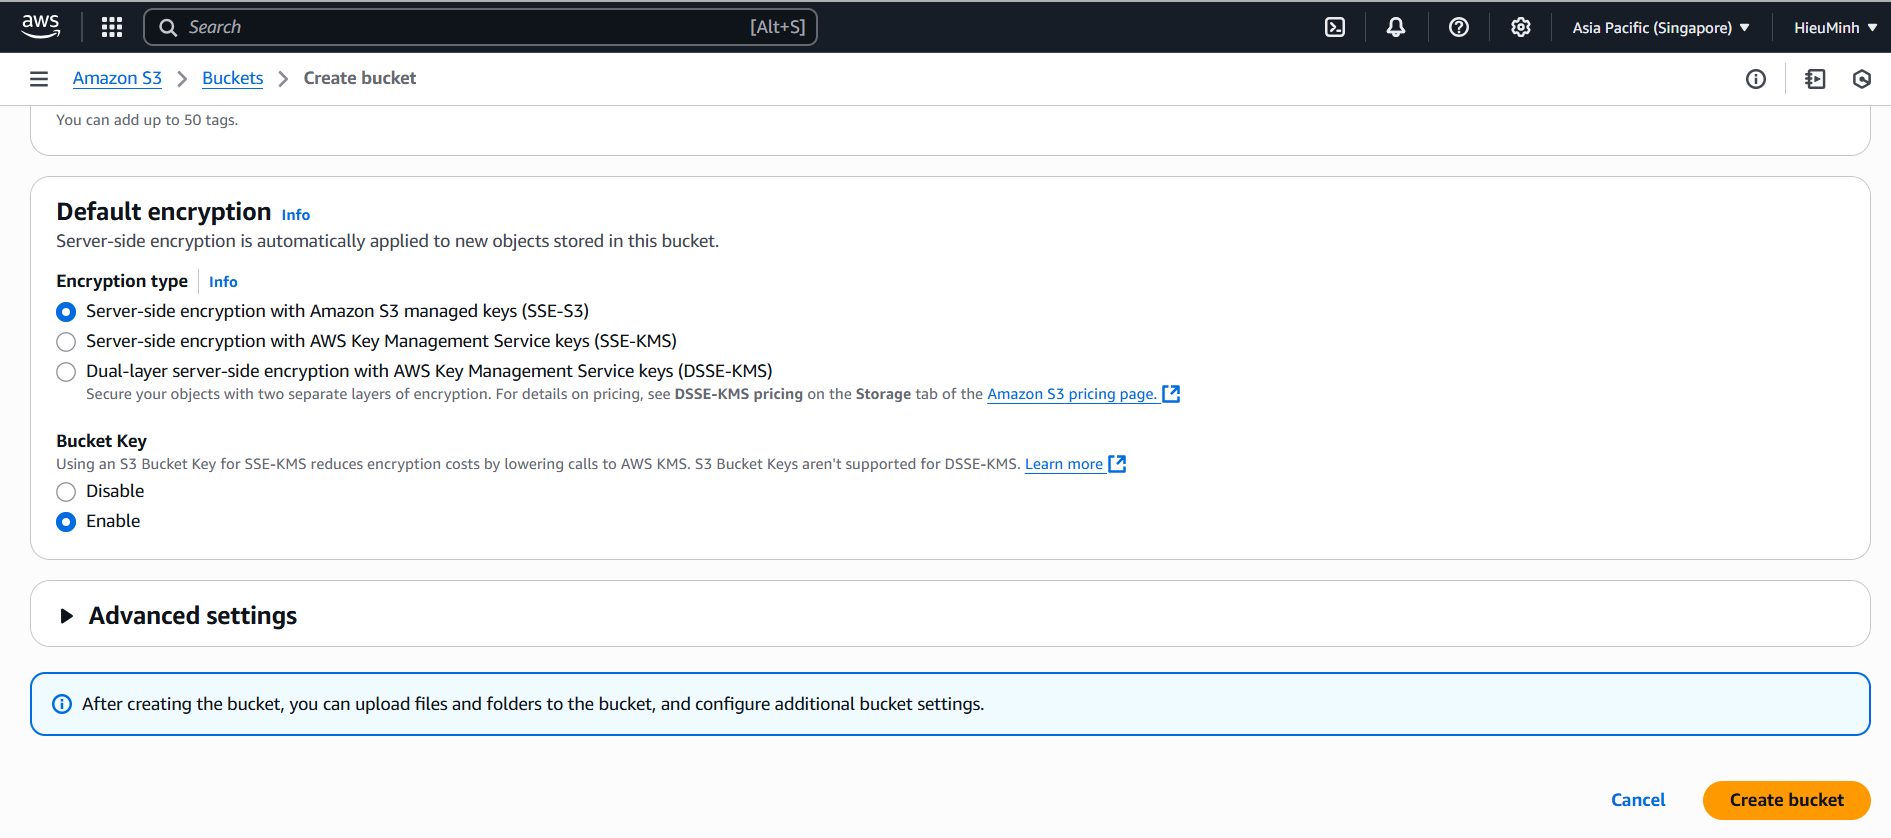Click the external link icon after Learn more
This screenshot has height=838, width=1891.
pos(1118,464)
